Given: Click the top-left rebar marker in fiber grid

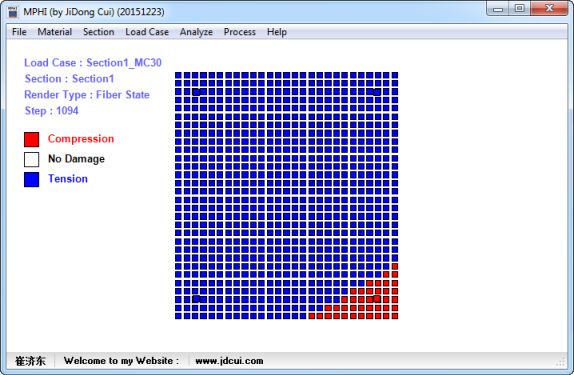Looking at the screenshot, I should pos(196,92).
